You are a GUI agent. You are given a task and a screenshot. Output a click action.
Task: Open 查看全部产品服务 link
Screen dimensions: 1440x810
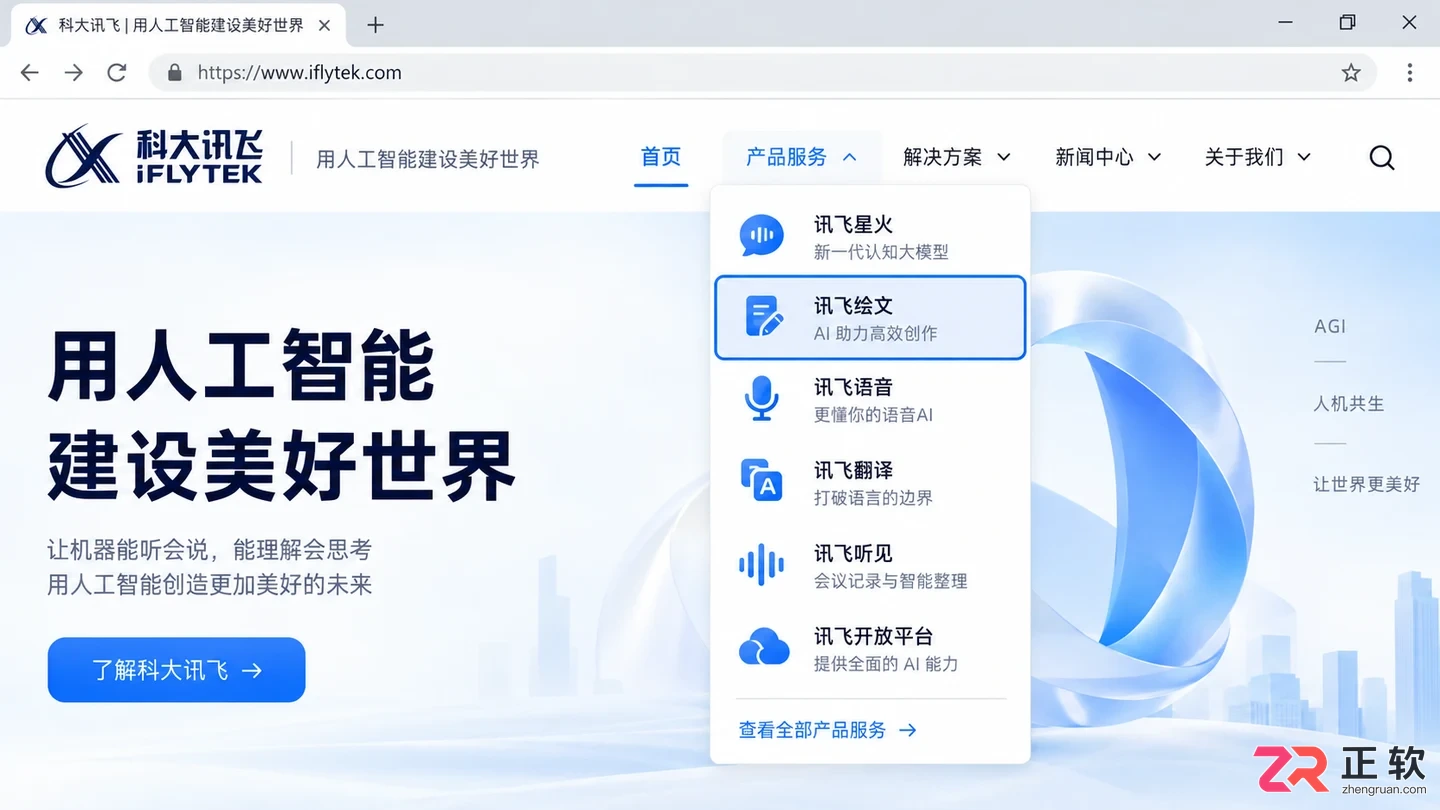click(x=827, y=730)
